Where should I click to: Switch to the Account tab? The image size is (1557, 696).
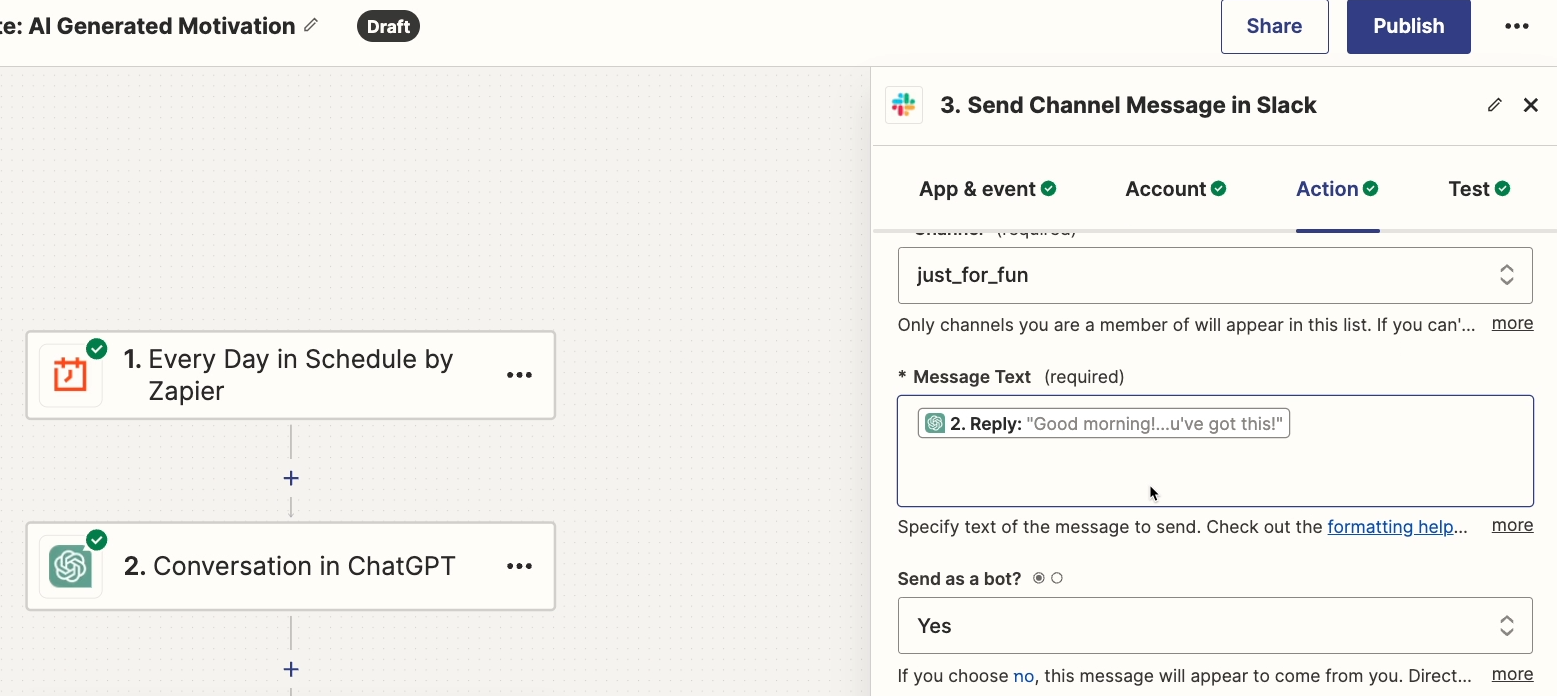click(x=1176, y=189)
